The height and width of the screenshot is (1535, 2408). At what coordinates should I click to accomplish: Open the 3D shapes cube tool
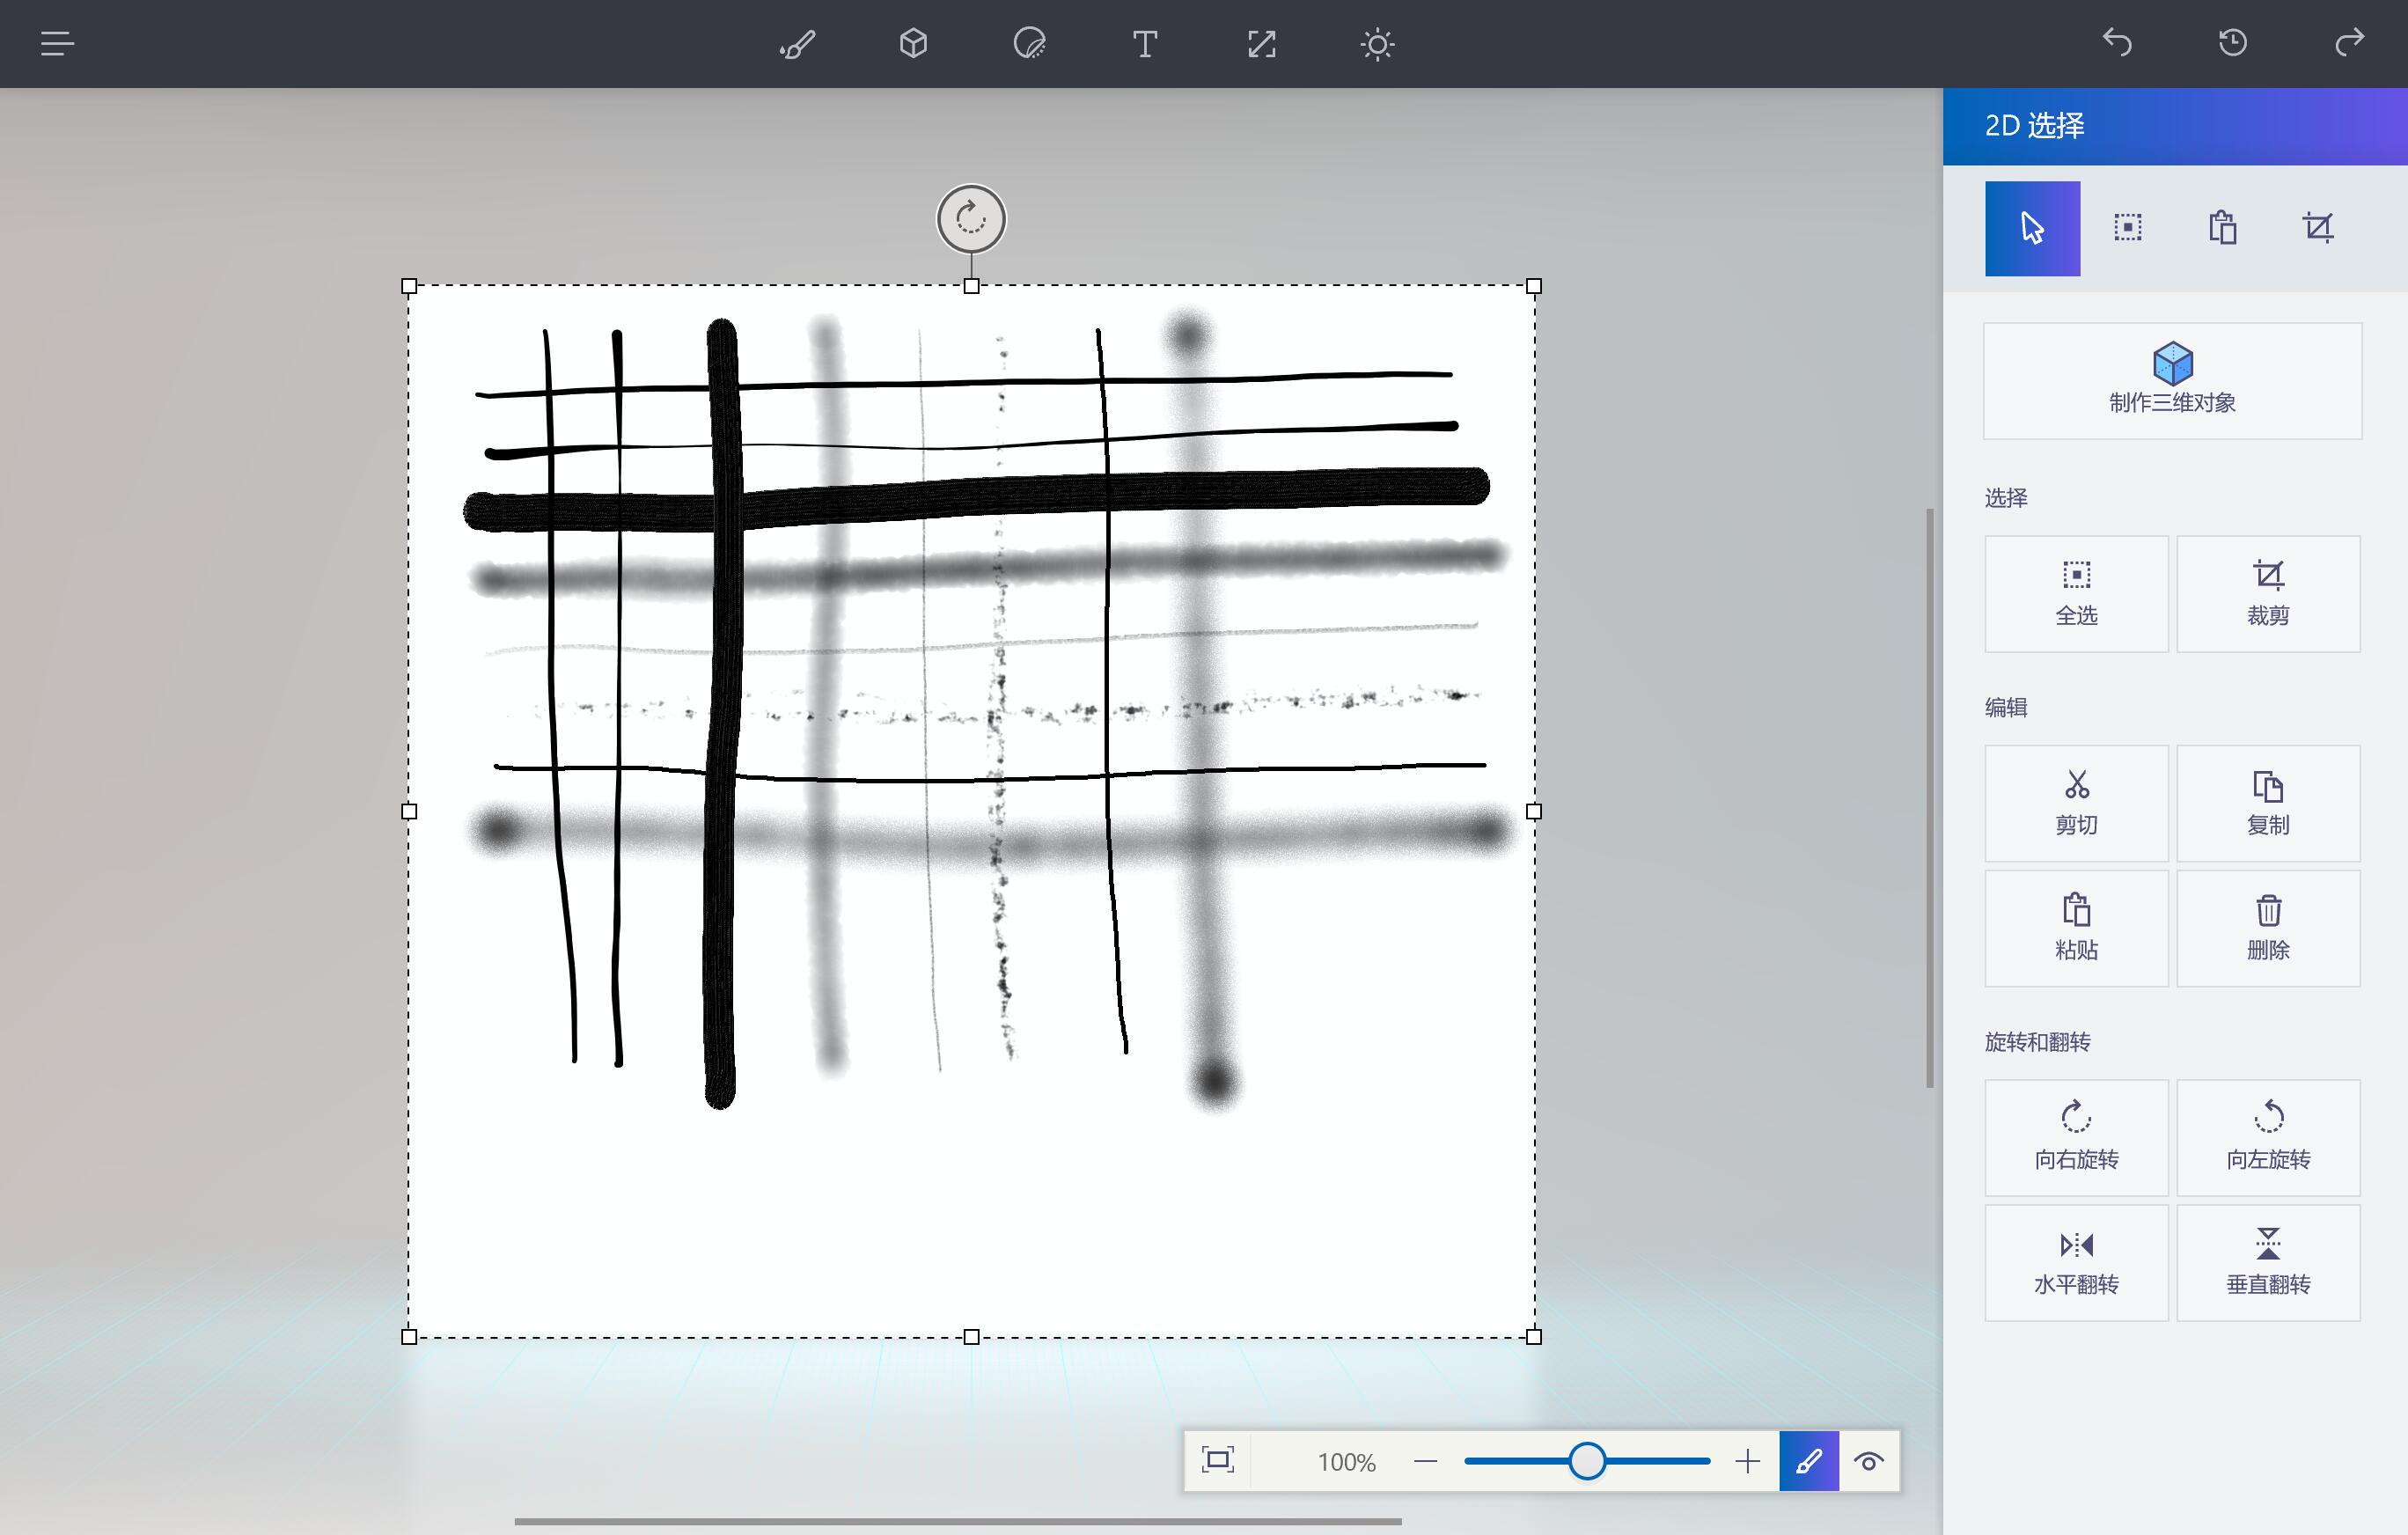click(x=913, y=44)
